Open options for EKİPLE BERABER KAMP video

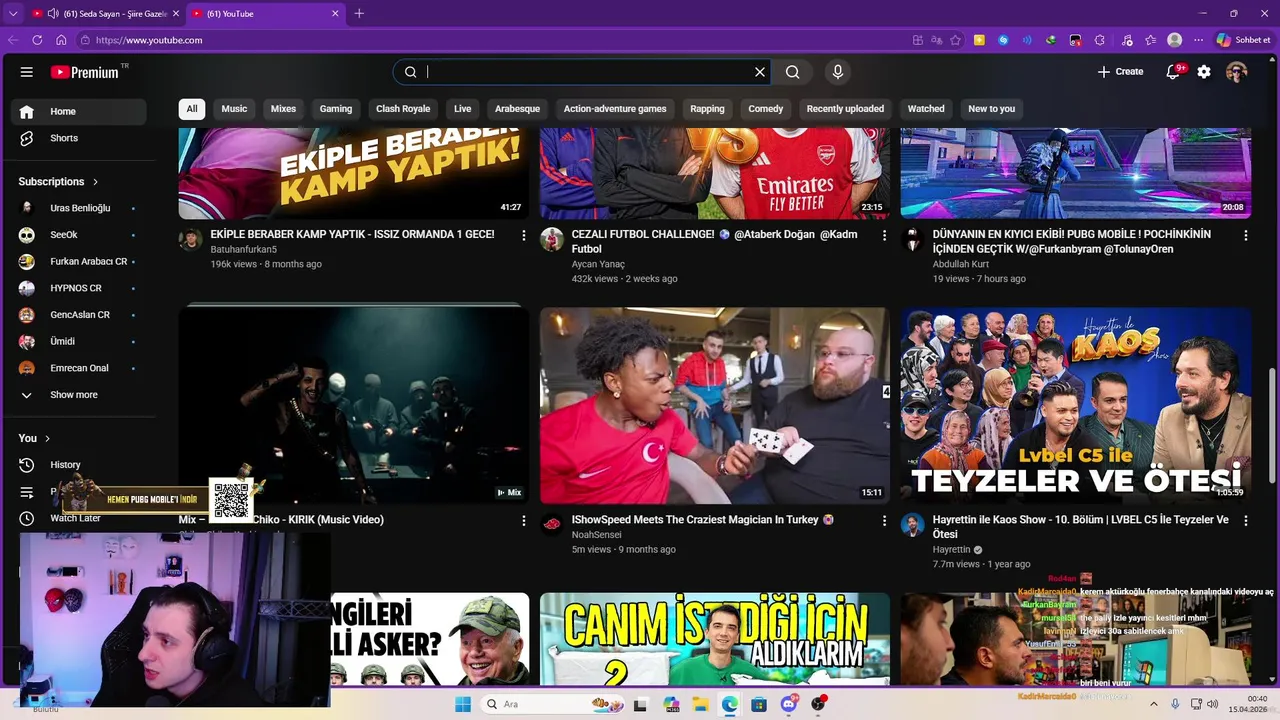[x=523, y=235]
